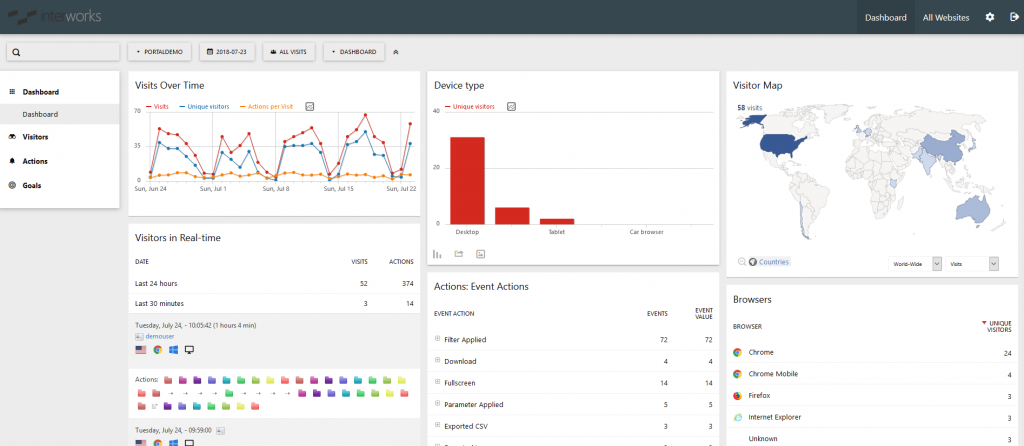The width and height of the screenshot is (1024, 446).
Task: Open the Goals menu in sidebar
Action: click(32, 185)
